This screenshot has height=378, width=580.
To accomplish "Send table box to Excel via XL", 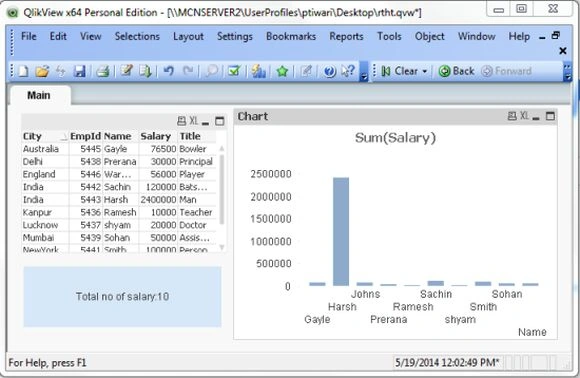I will click(194, 121).
